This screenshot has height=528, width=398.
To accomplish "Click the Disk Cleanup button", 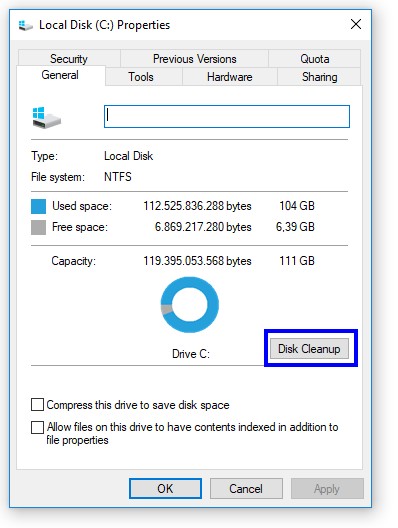I will 309,349.
